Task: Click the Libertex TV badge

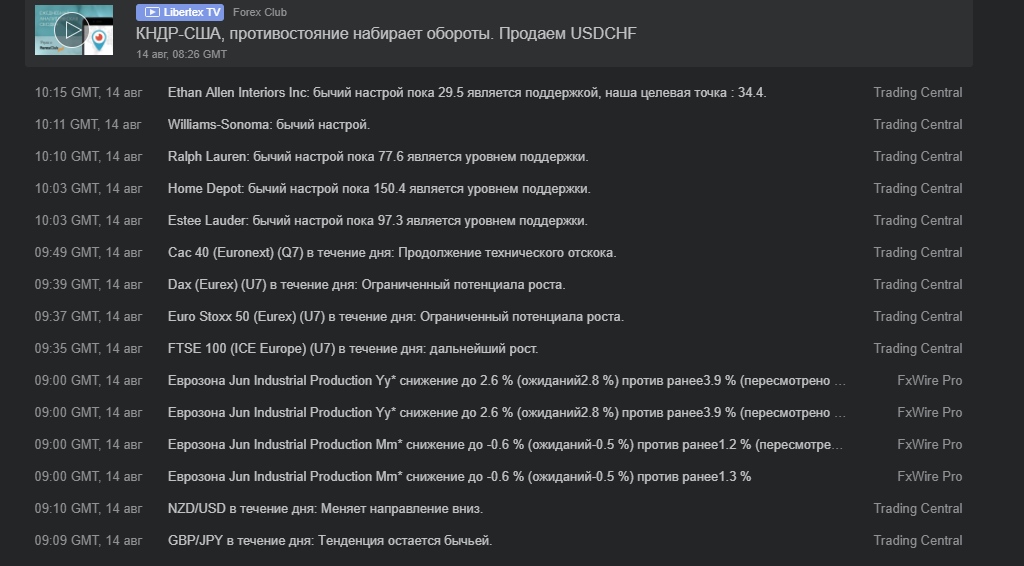Action: (179, 12)
